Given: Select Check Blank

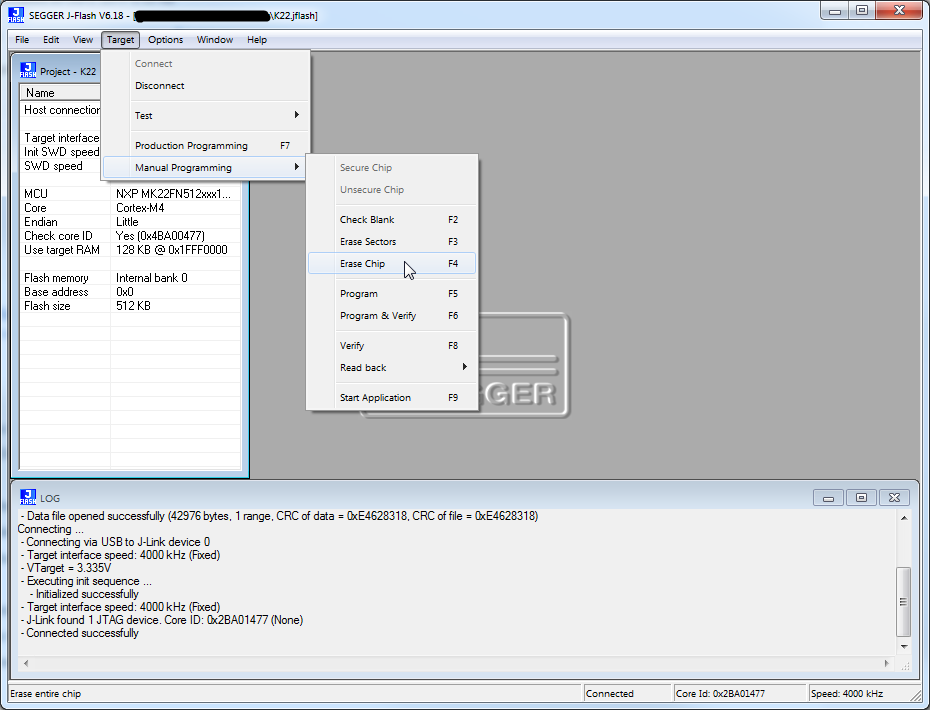Looking at the screenshot, I should tap(392, 219).
